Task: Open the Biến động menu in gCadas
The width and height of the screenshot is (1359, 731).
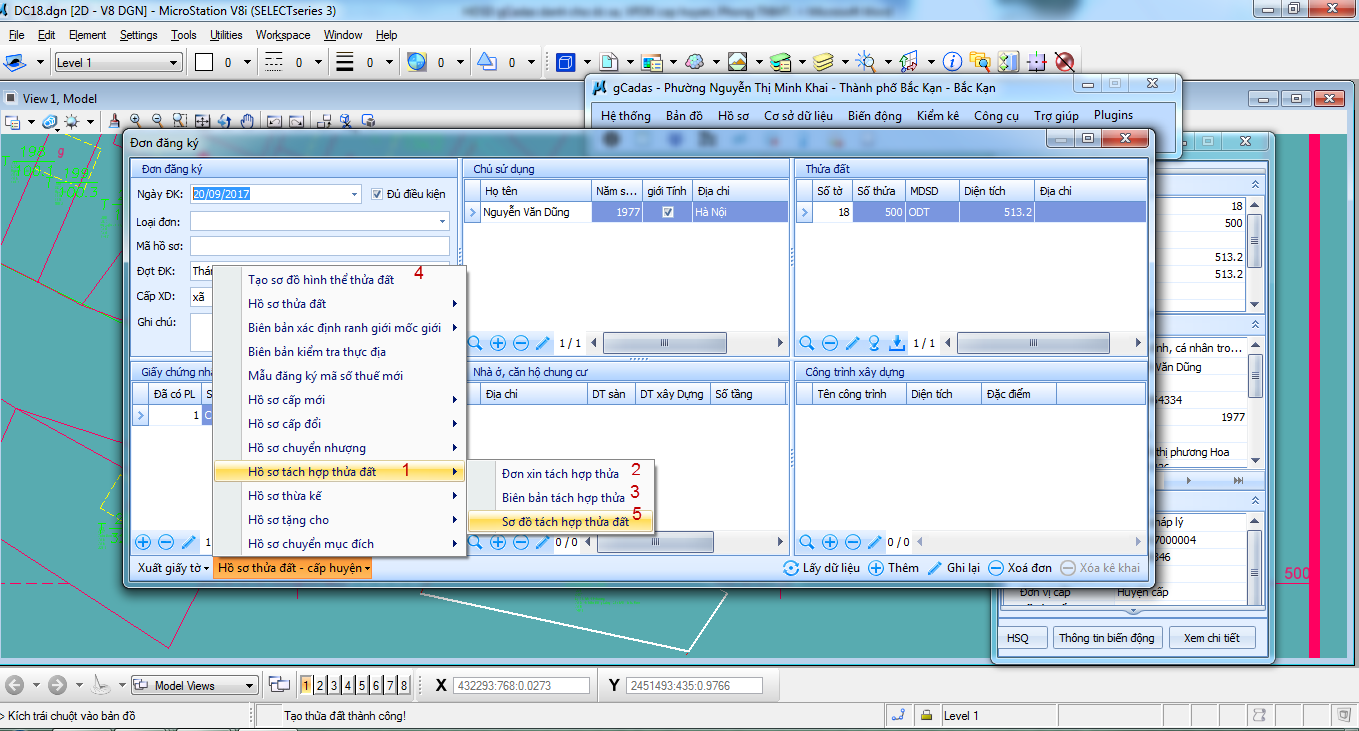Action: click(x=874, y=115)
